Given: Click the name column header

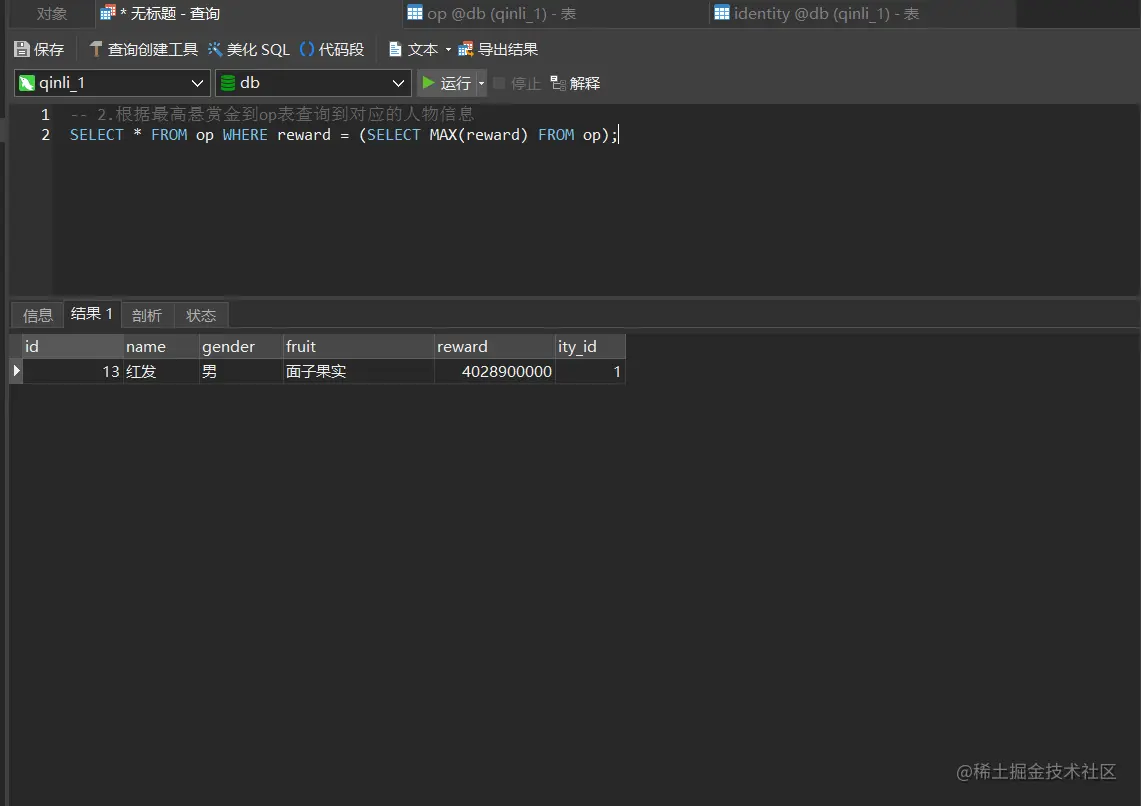Looking at the screenshot, I should click(161, 346).
